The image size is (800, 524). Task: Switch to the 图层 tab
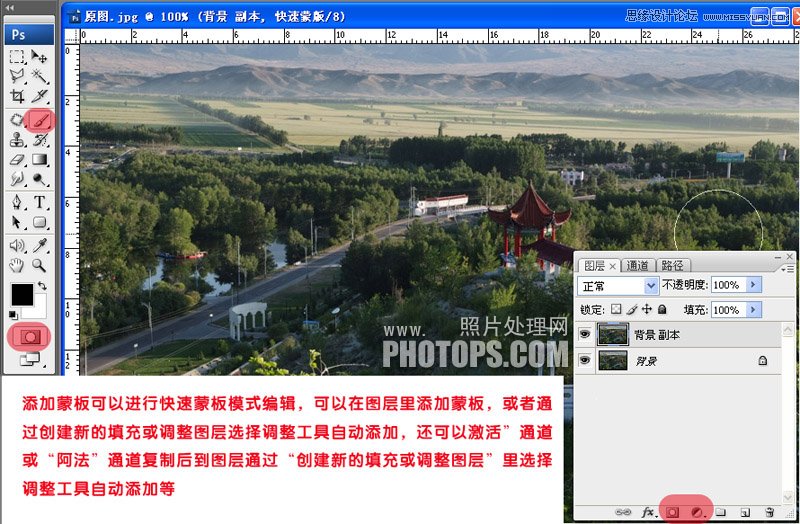coord(594,265)
